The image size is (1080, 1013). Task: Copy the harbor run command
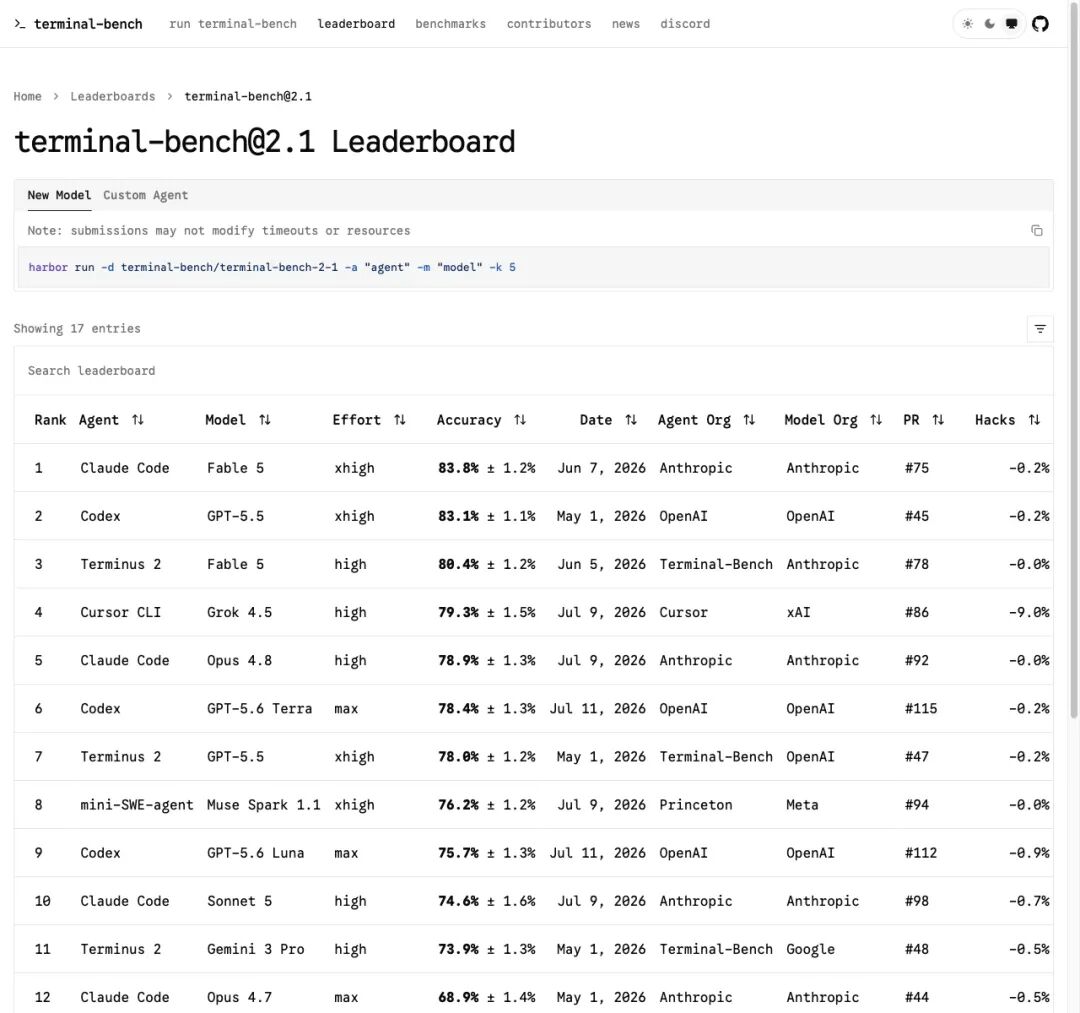point(1037,231)
